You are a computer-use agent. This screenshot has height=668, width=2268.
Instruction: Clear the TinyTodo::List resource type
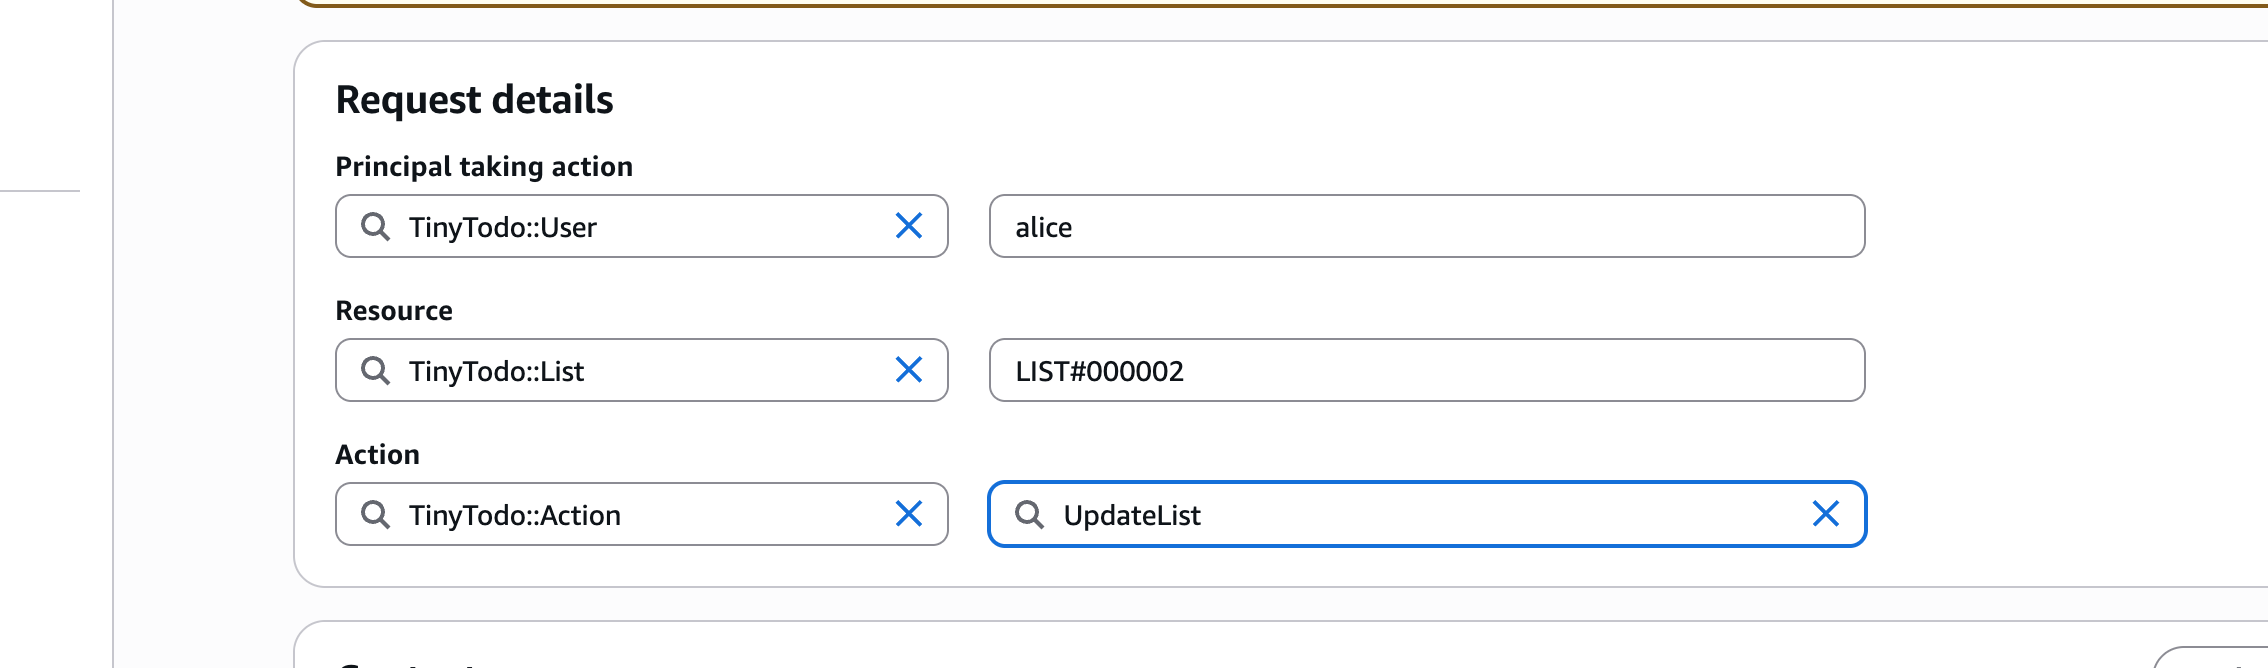point(908,370)
